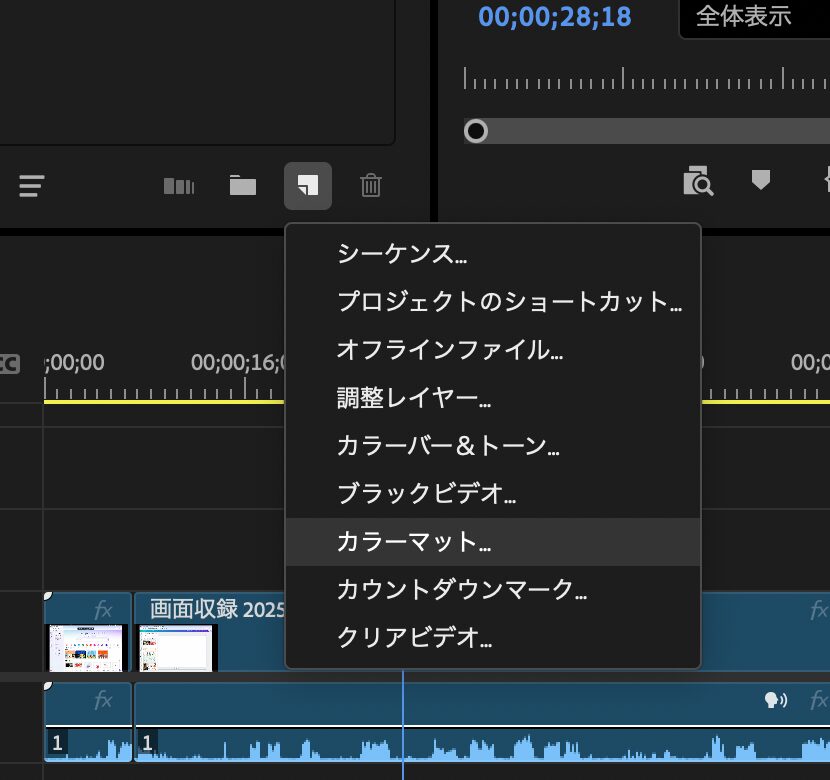
Task: Pick カラーバー＆トーン… from the list
Action: pyautogui.click(x=448, y=446)
